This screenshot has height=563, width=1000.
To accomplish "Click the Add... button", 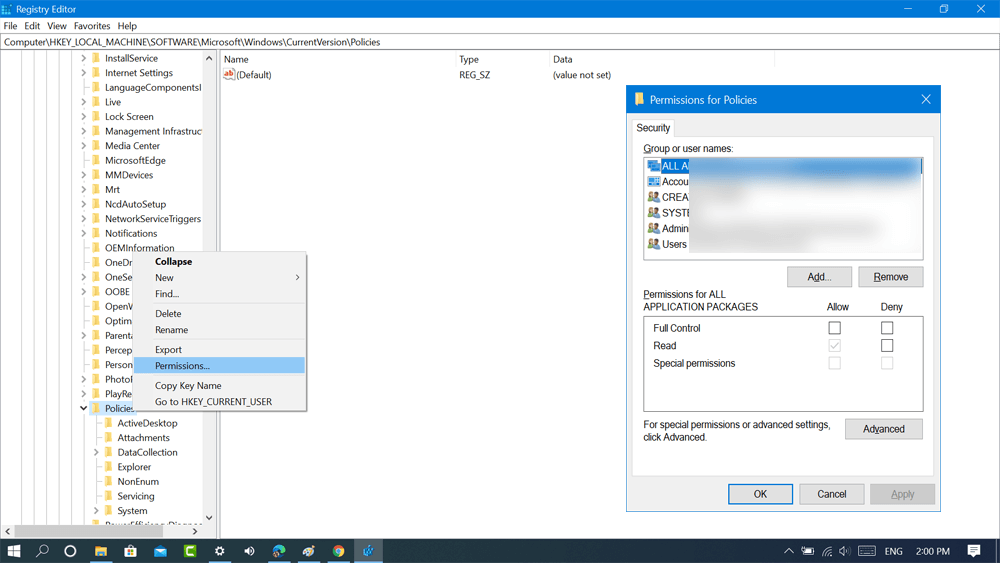I will pos(819,277).
